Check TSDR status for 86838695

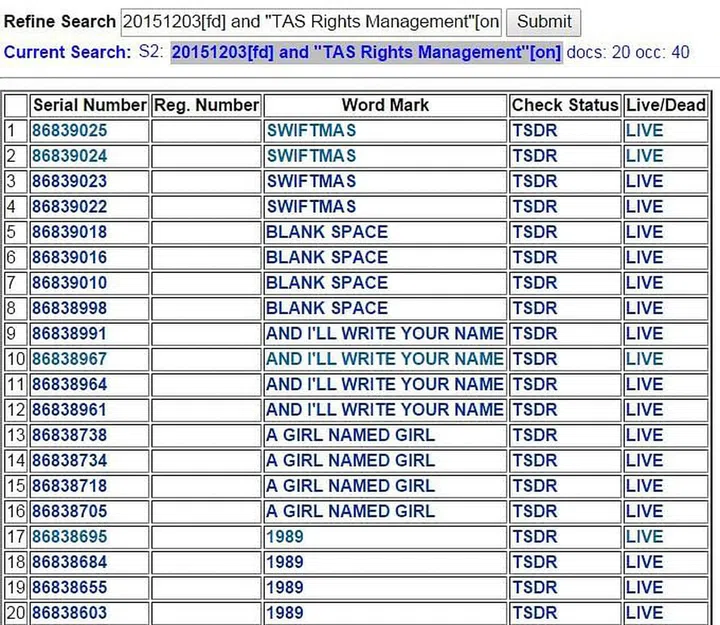tap(535, 536)
